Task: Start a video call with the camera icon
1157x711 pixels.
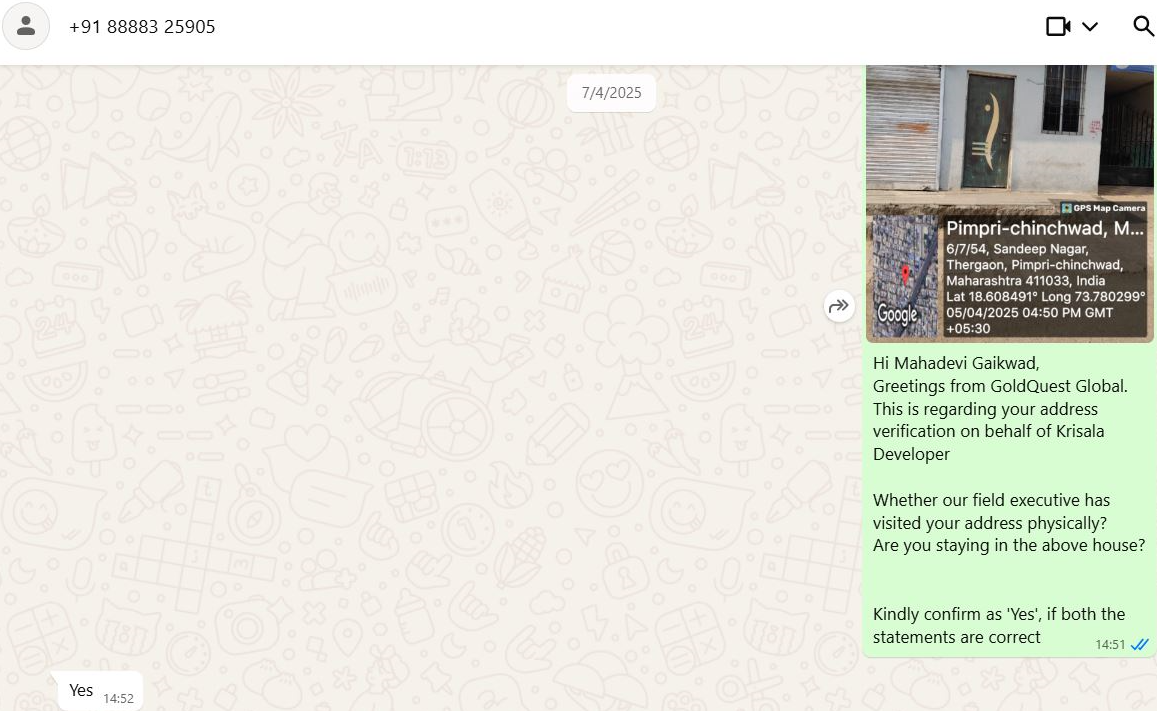Action: pyautogui.click(x=1058, y=27)
